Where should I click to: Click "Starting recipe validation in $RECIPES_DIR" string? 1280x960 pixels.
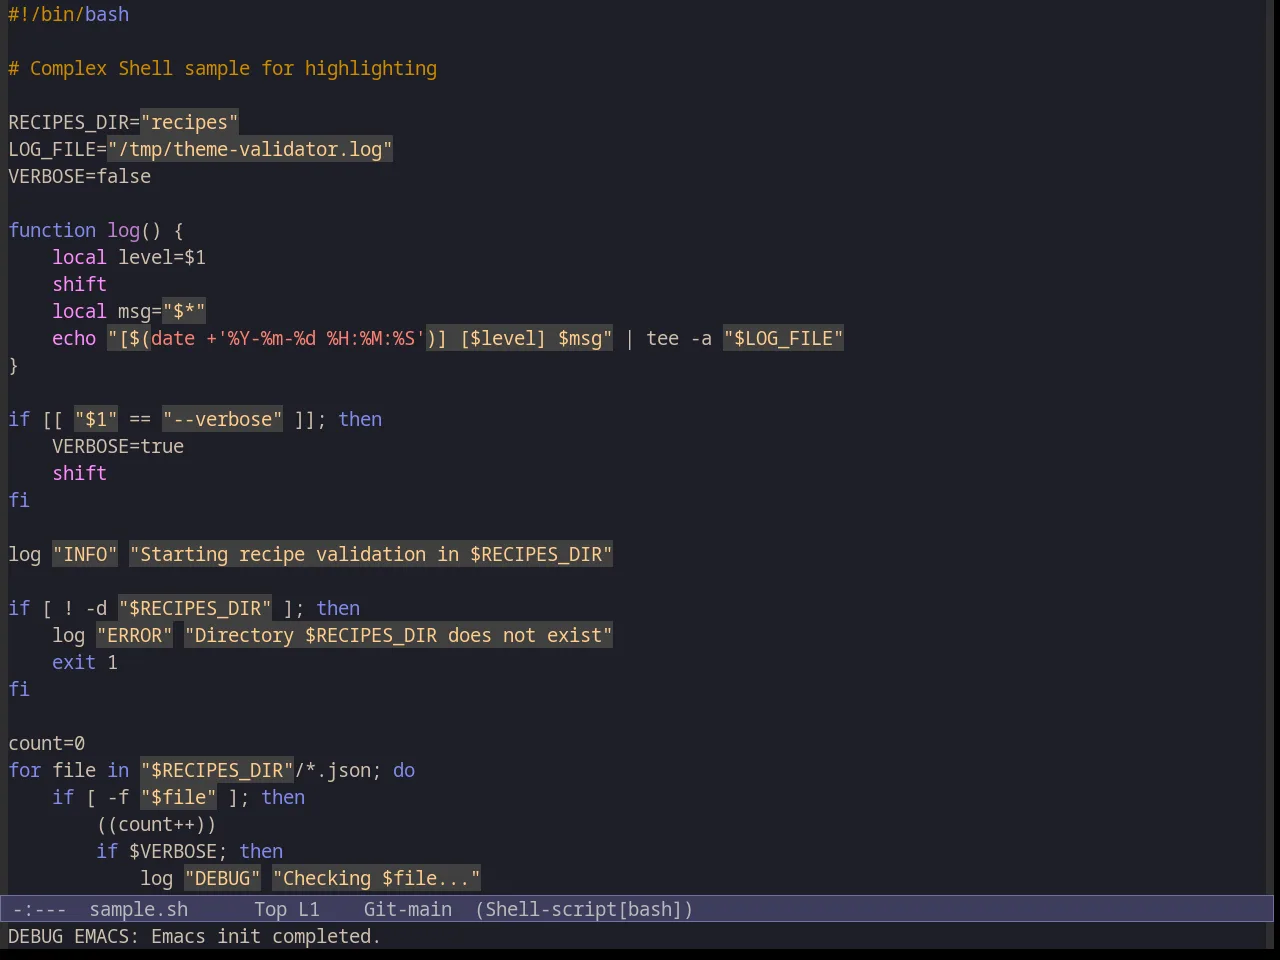coord(371,554)
